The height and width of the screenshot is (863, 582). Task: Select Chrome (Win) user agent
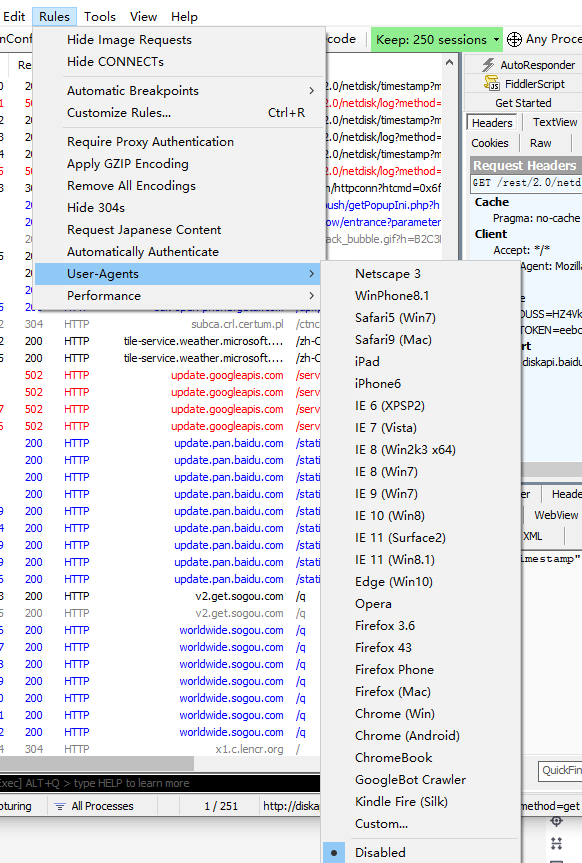pyautogui.click(x=395, y=714)
